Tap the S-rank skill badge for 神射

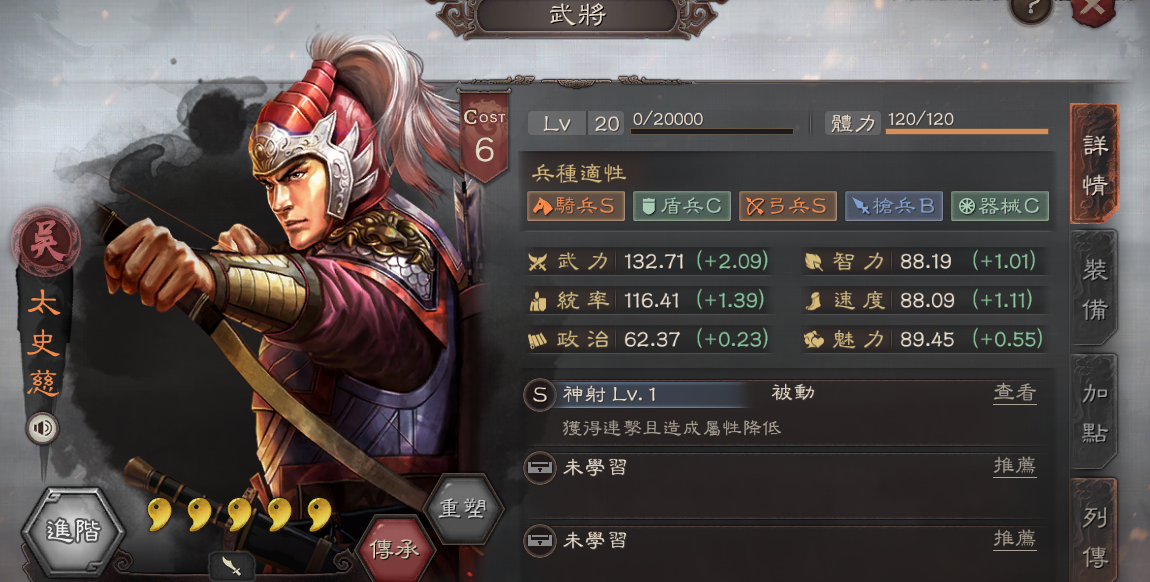pos(540,395)
